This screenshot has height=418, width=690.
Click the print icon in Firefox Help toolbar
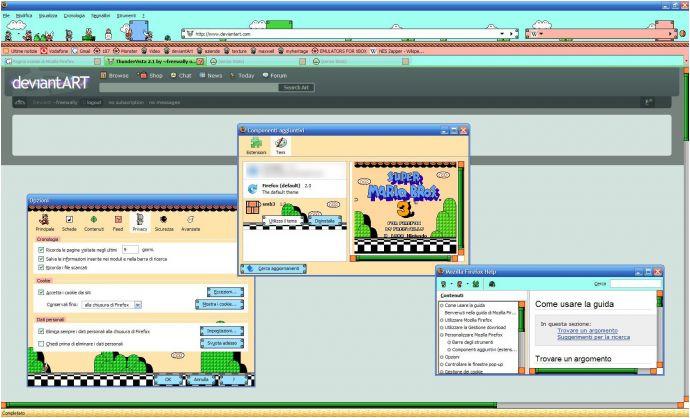pyautogui.click(x=492, y=284)
